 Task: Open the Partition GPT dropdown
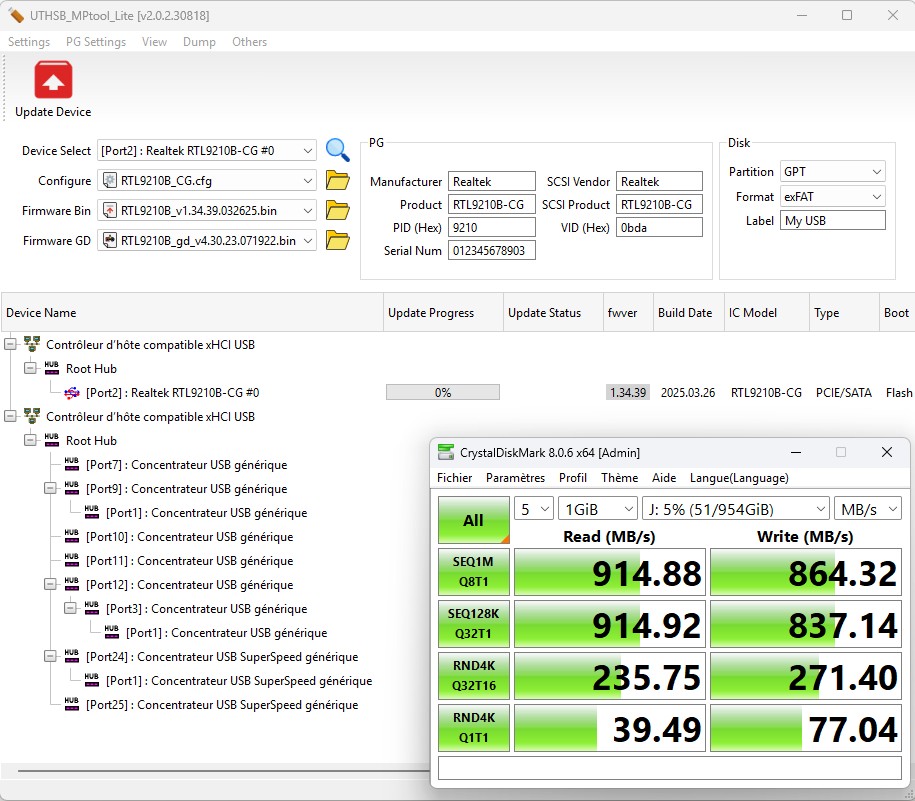(x=876, y=172)
